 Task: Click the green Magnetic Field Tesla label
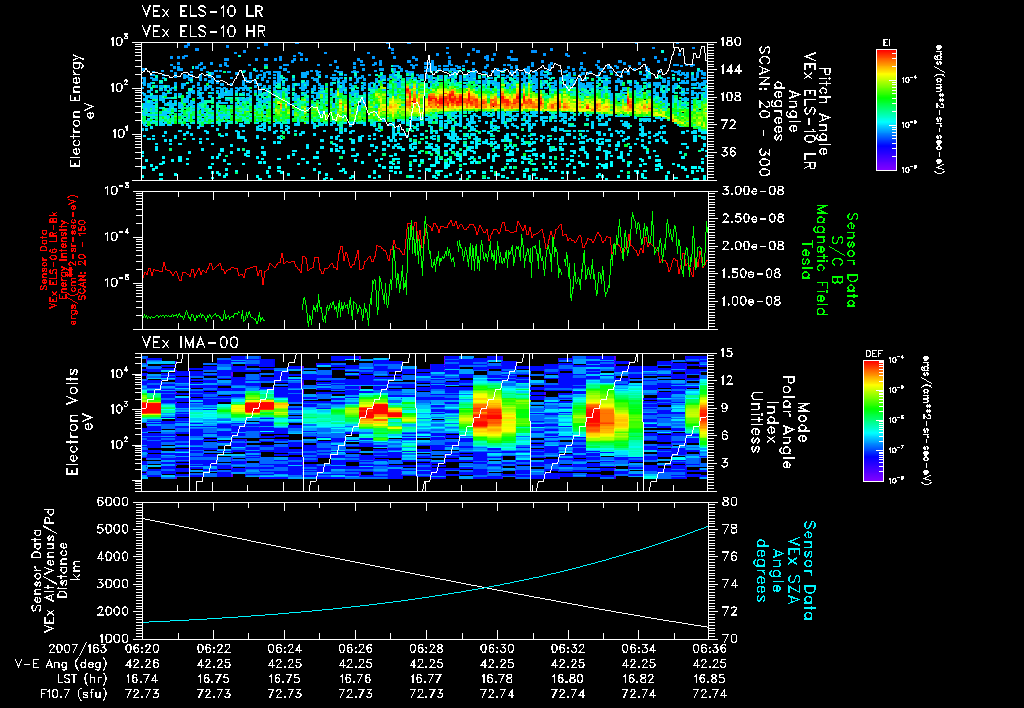tap(813, 260)
